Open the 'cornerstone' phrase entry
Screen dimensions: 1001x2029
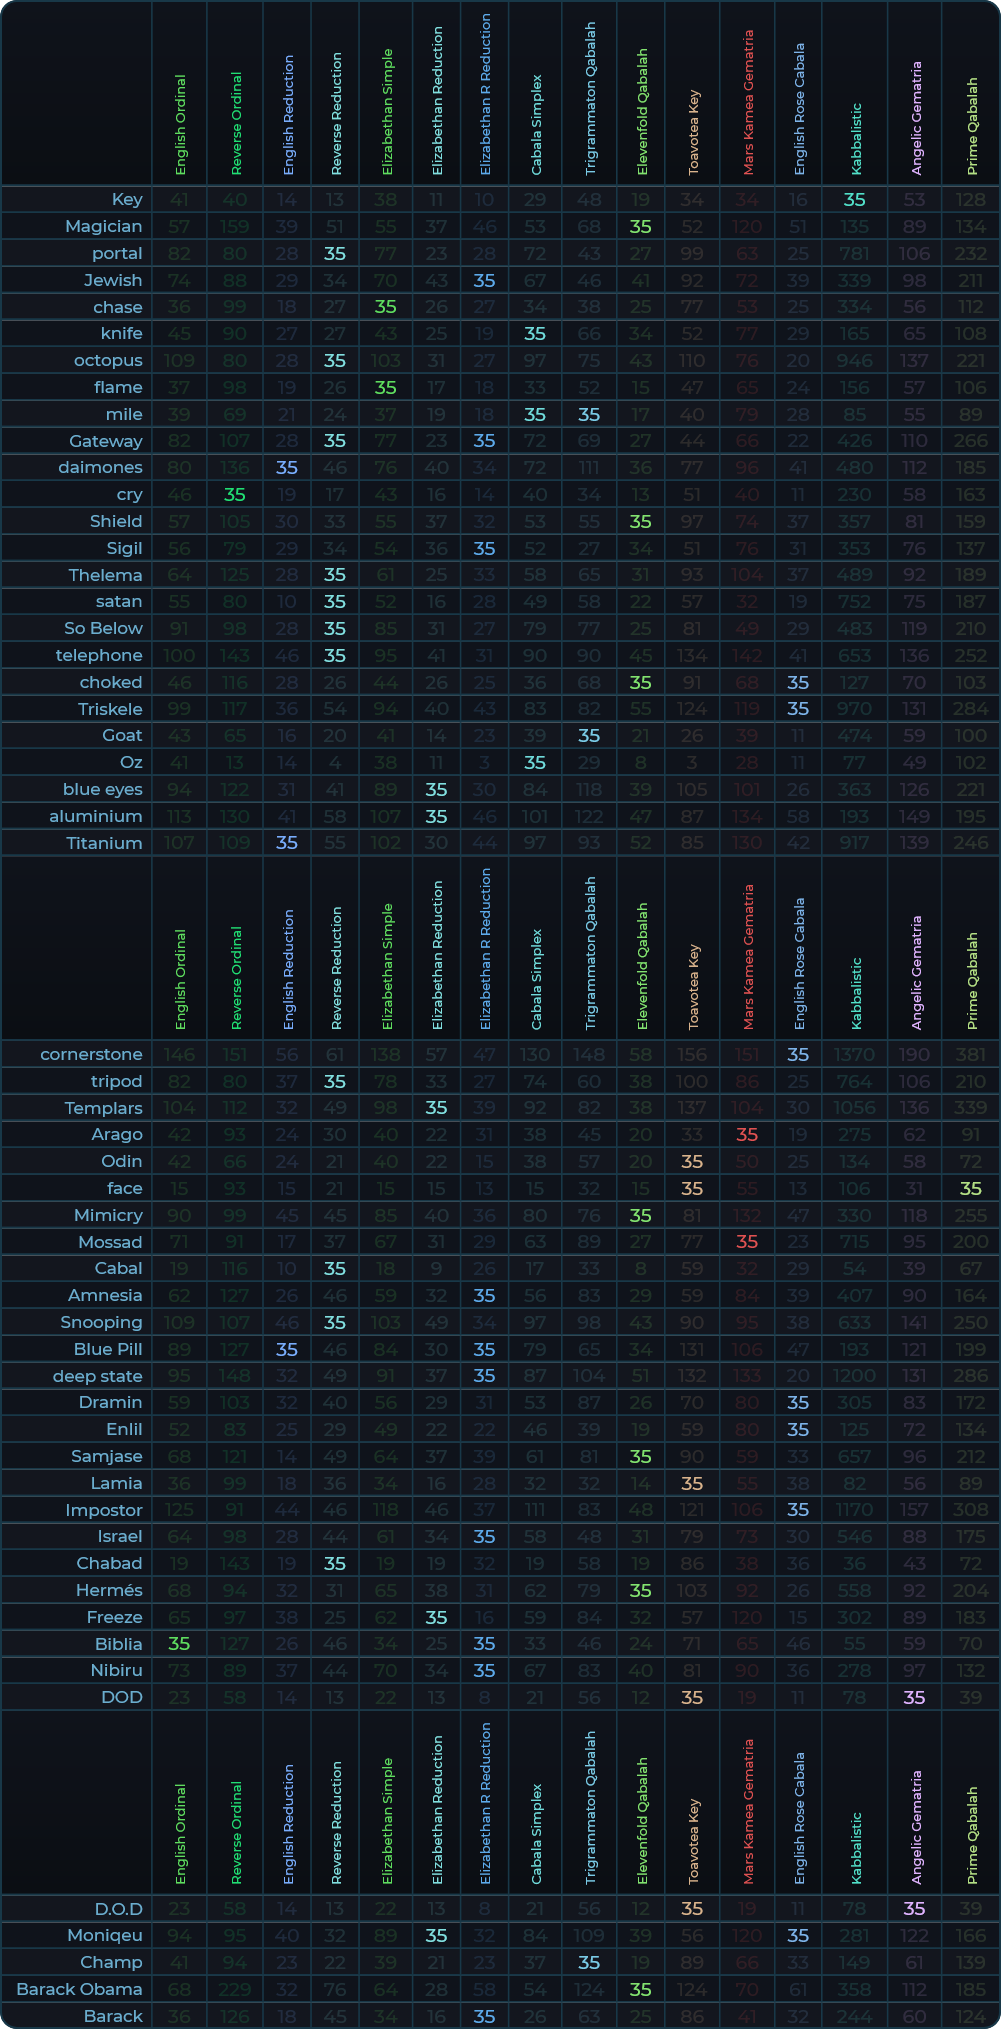91,1054
